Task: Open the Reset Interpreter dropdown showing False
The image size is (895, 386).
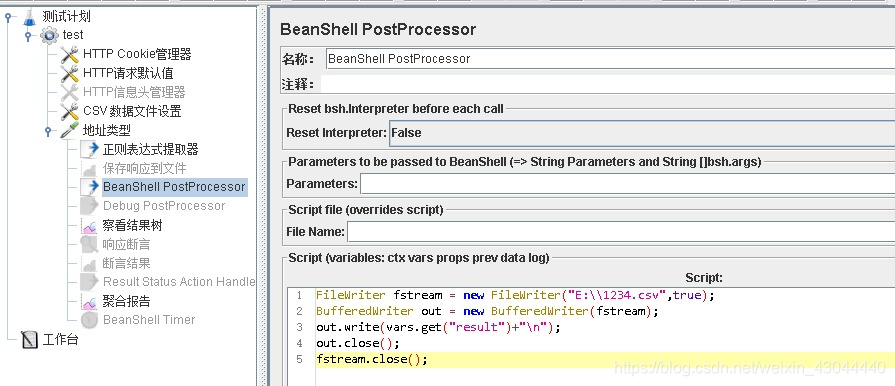Action: [642, 133]
